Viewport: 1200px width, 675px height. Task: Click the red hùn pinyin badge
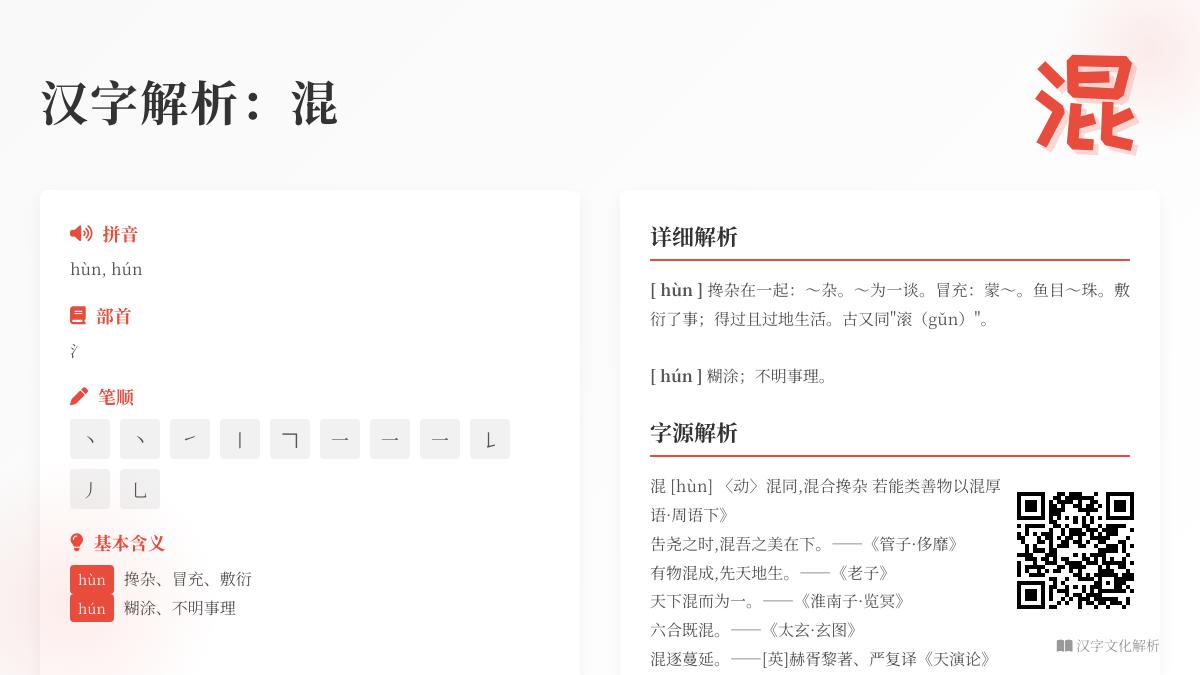click(92, 580)
